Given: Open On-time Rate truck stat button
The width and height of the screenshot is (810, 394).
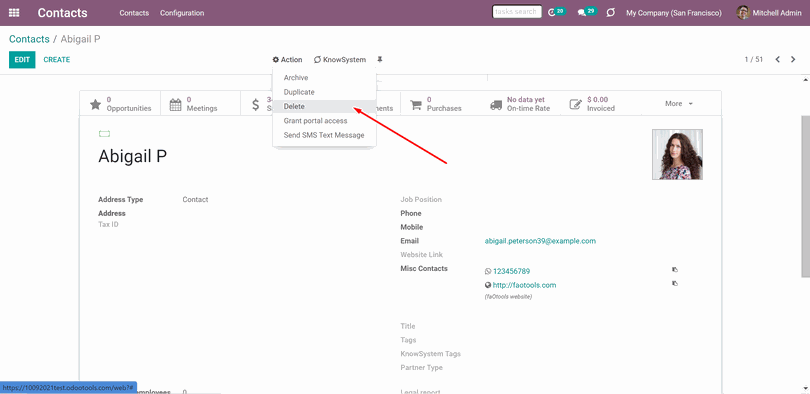Looking at the screenshot, I should point(521,104).
